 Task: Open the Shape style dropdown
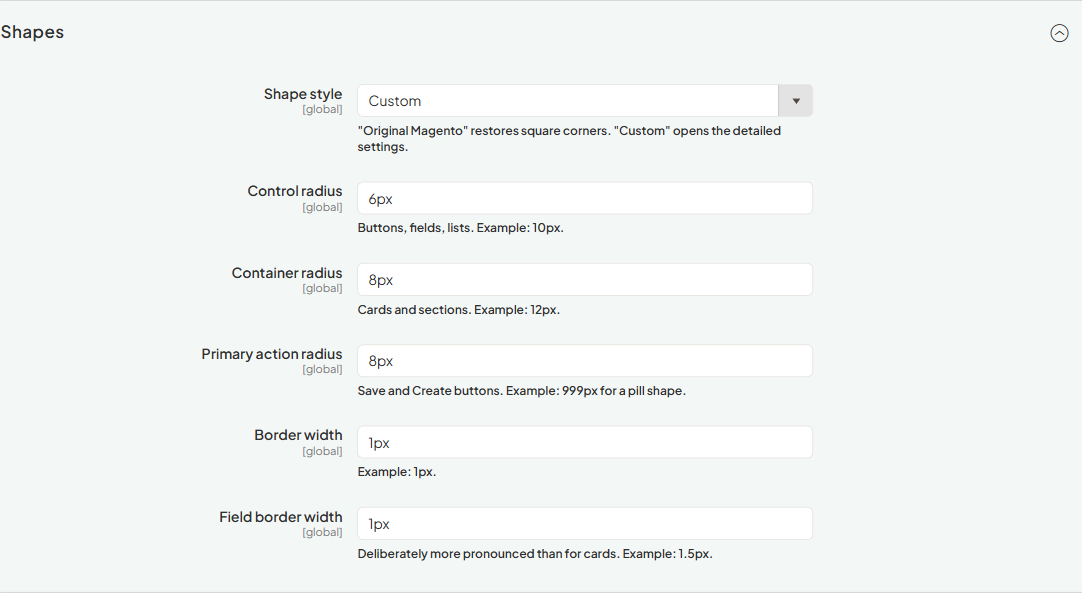pyautogui.click(x=584, y=101)
